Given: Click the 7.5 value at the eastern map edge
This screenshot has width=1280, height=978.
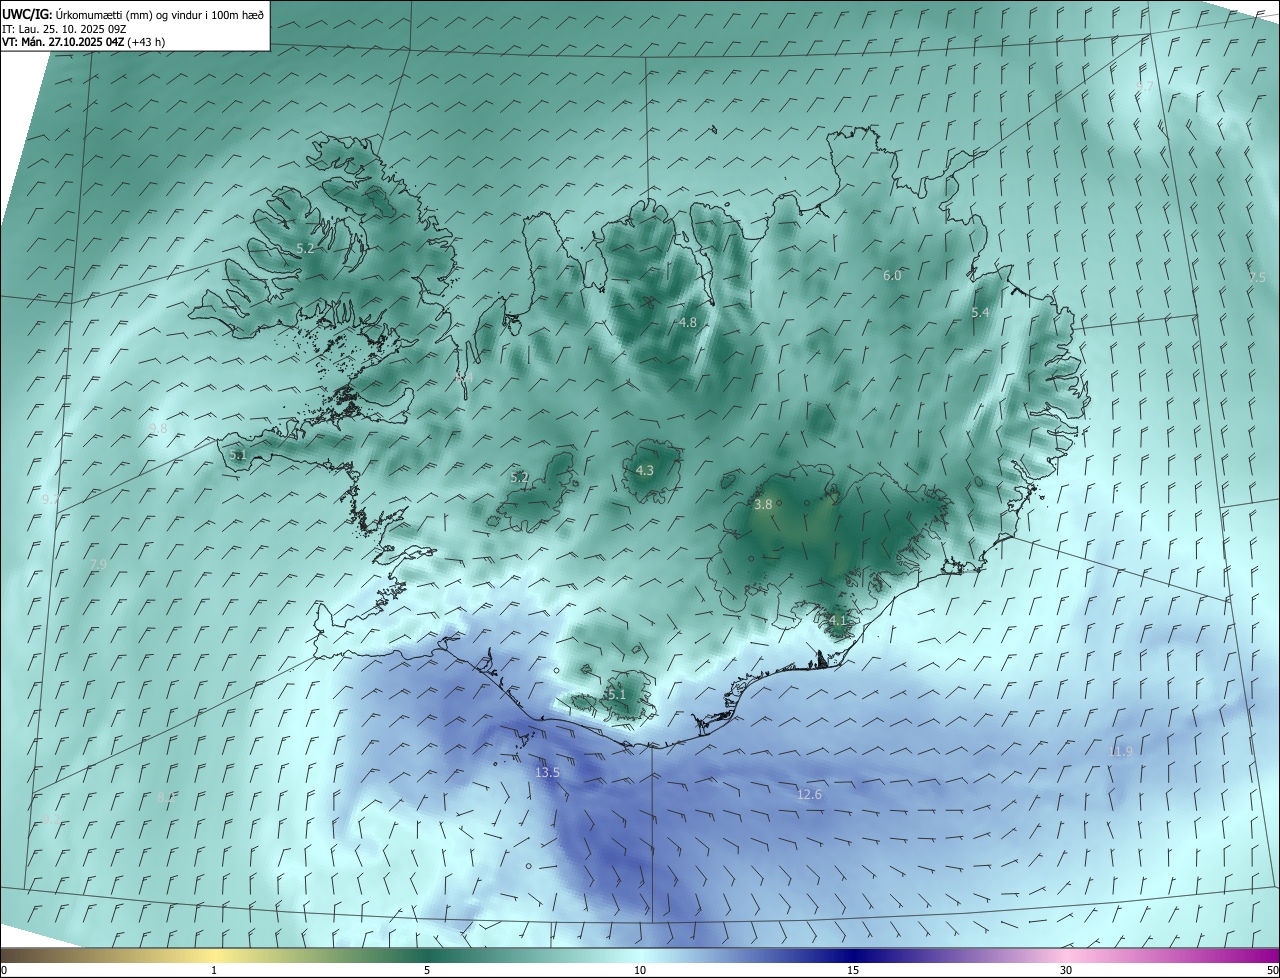Looking at the screenshot, I should (x=1258, y=277).
